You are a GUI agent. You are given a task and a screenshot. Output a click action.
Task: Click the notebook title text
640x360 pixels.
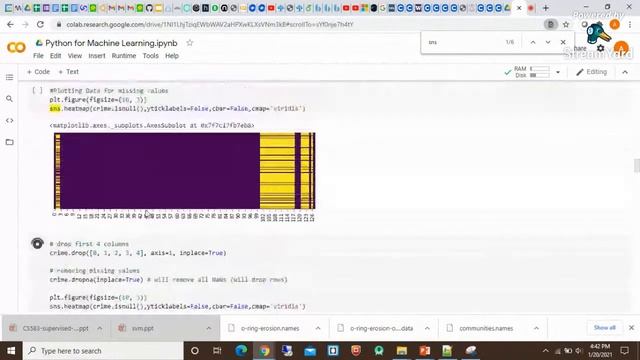(111, 43)
